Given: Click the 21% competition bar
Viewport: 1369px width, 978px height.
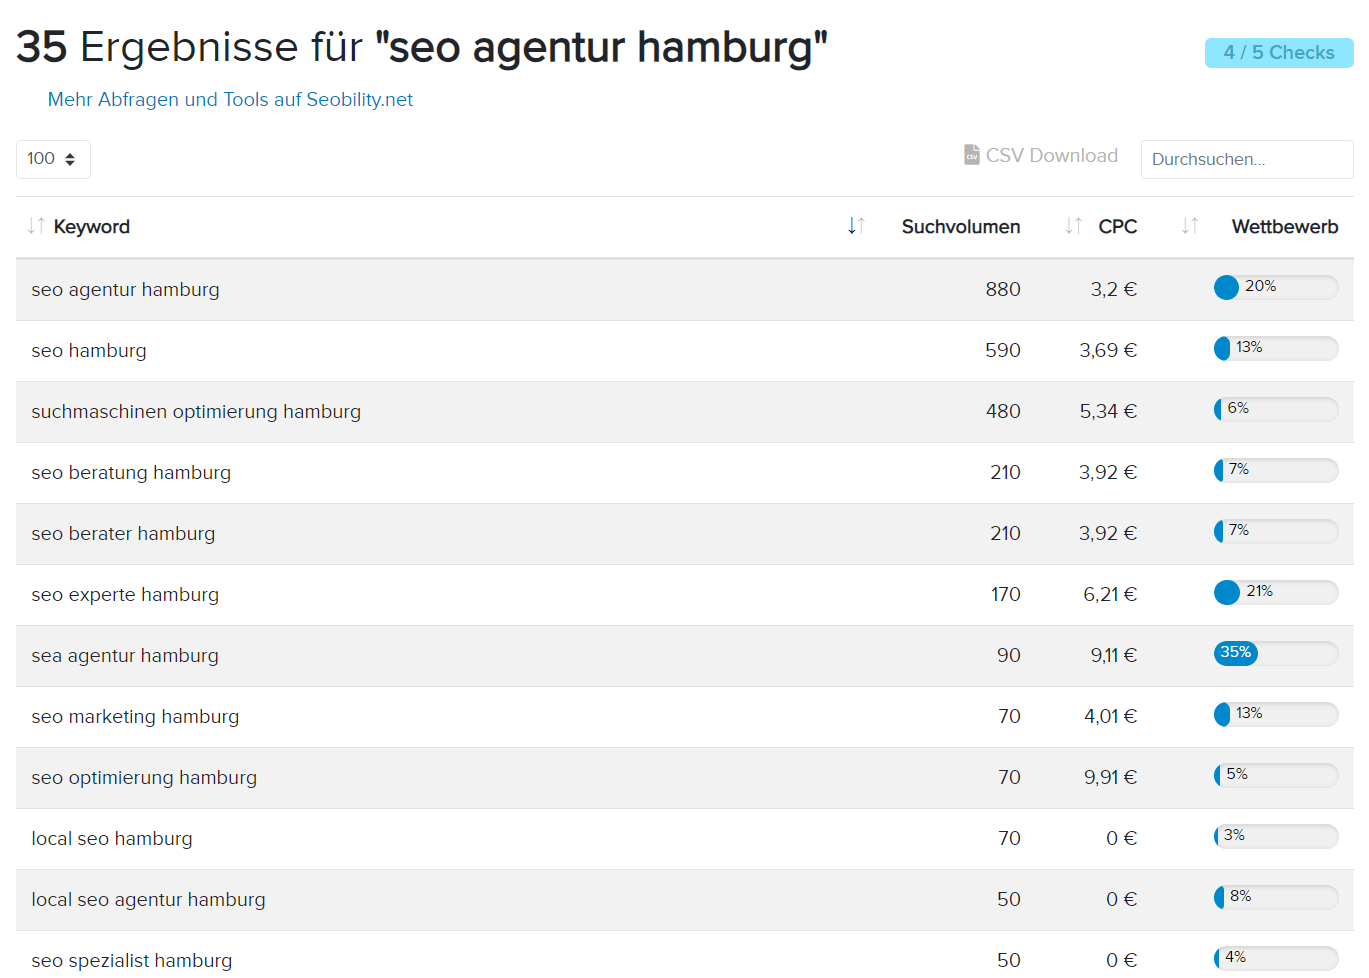Looking at the screenshot, I should (x=1275, y=593).
